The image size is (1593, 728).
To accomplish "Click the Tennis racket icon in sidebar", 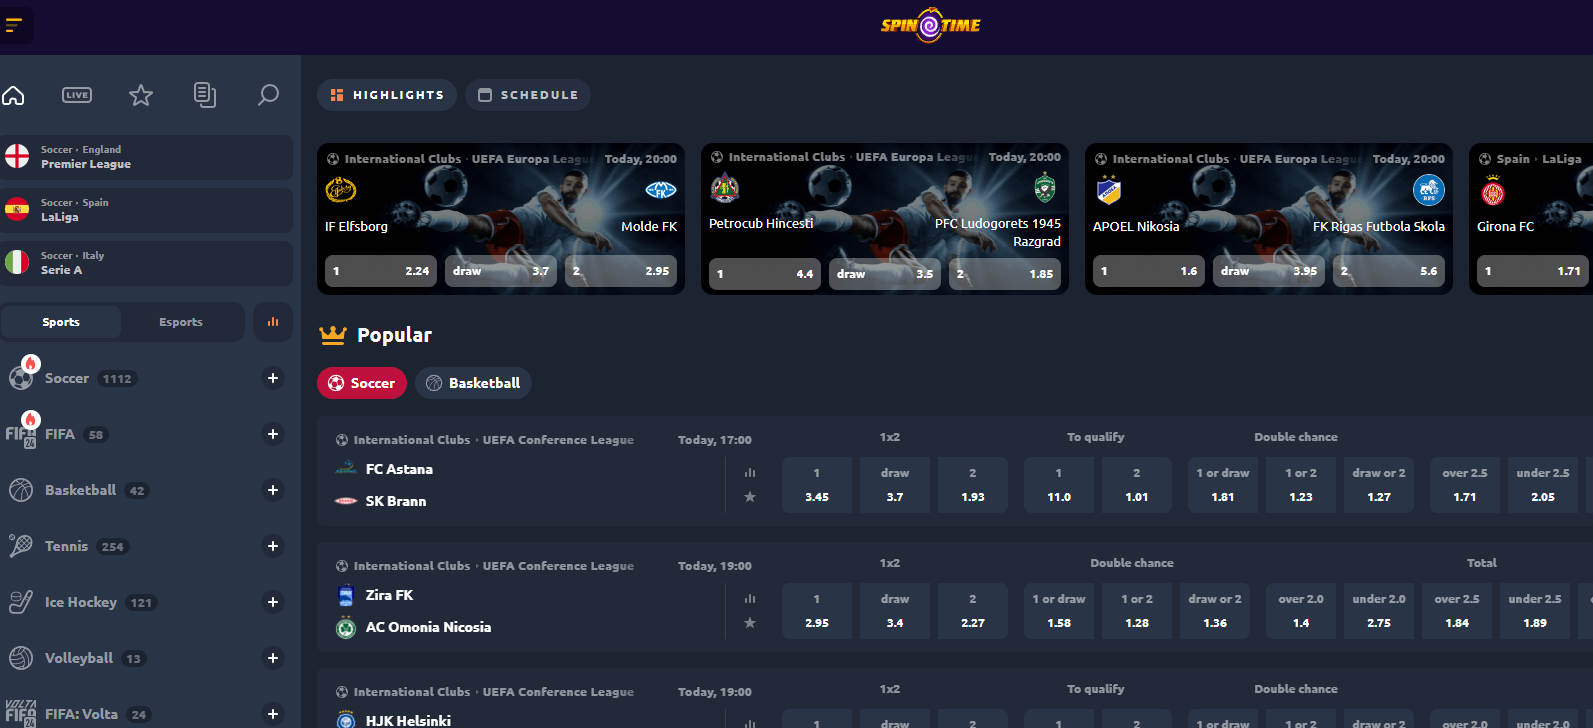I will pos(21,546).
